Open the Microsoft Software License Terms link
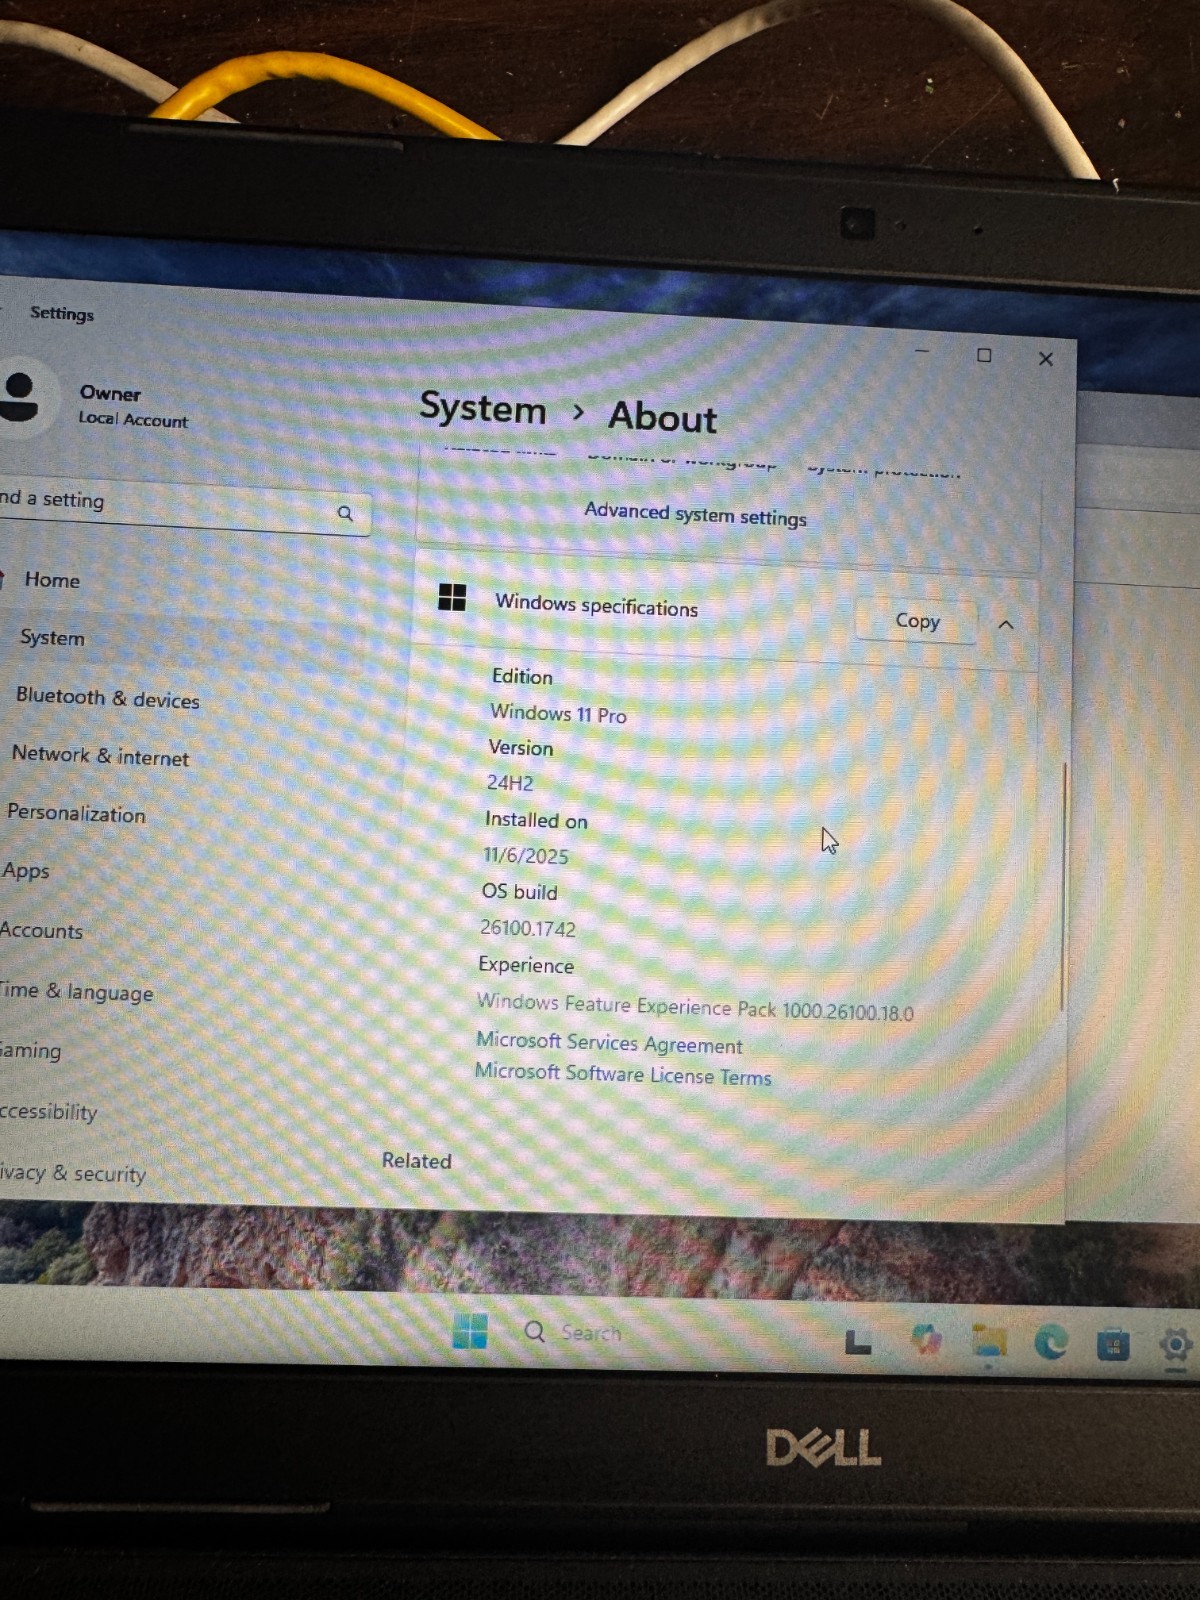Image resolution: width=1200 pixels, height=1600 pixels. pyautogui.click(x=623, y=1074)
